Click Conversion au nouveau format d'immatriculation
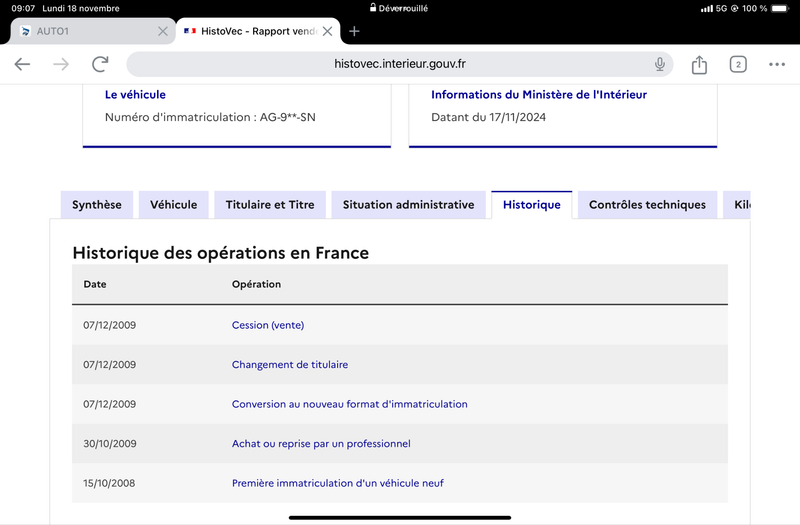 (x=349, y=404)
